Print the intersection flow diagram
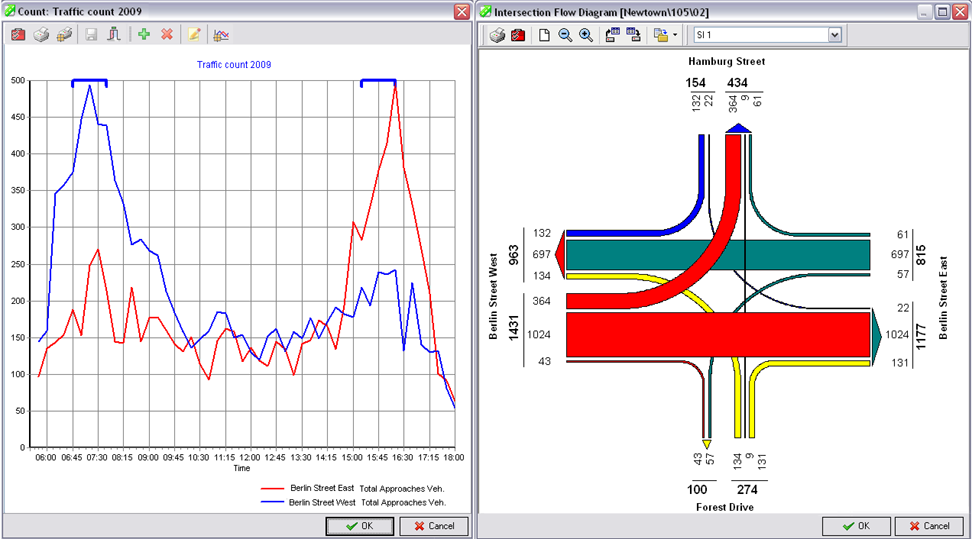 (497, 35)
